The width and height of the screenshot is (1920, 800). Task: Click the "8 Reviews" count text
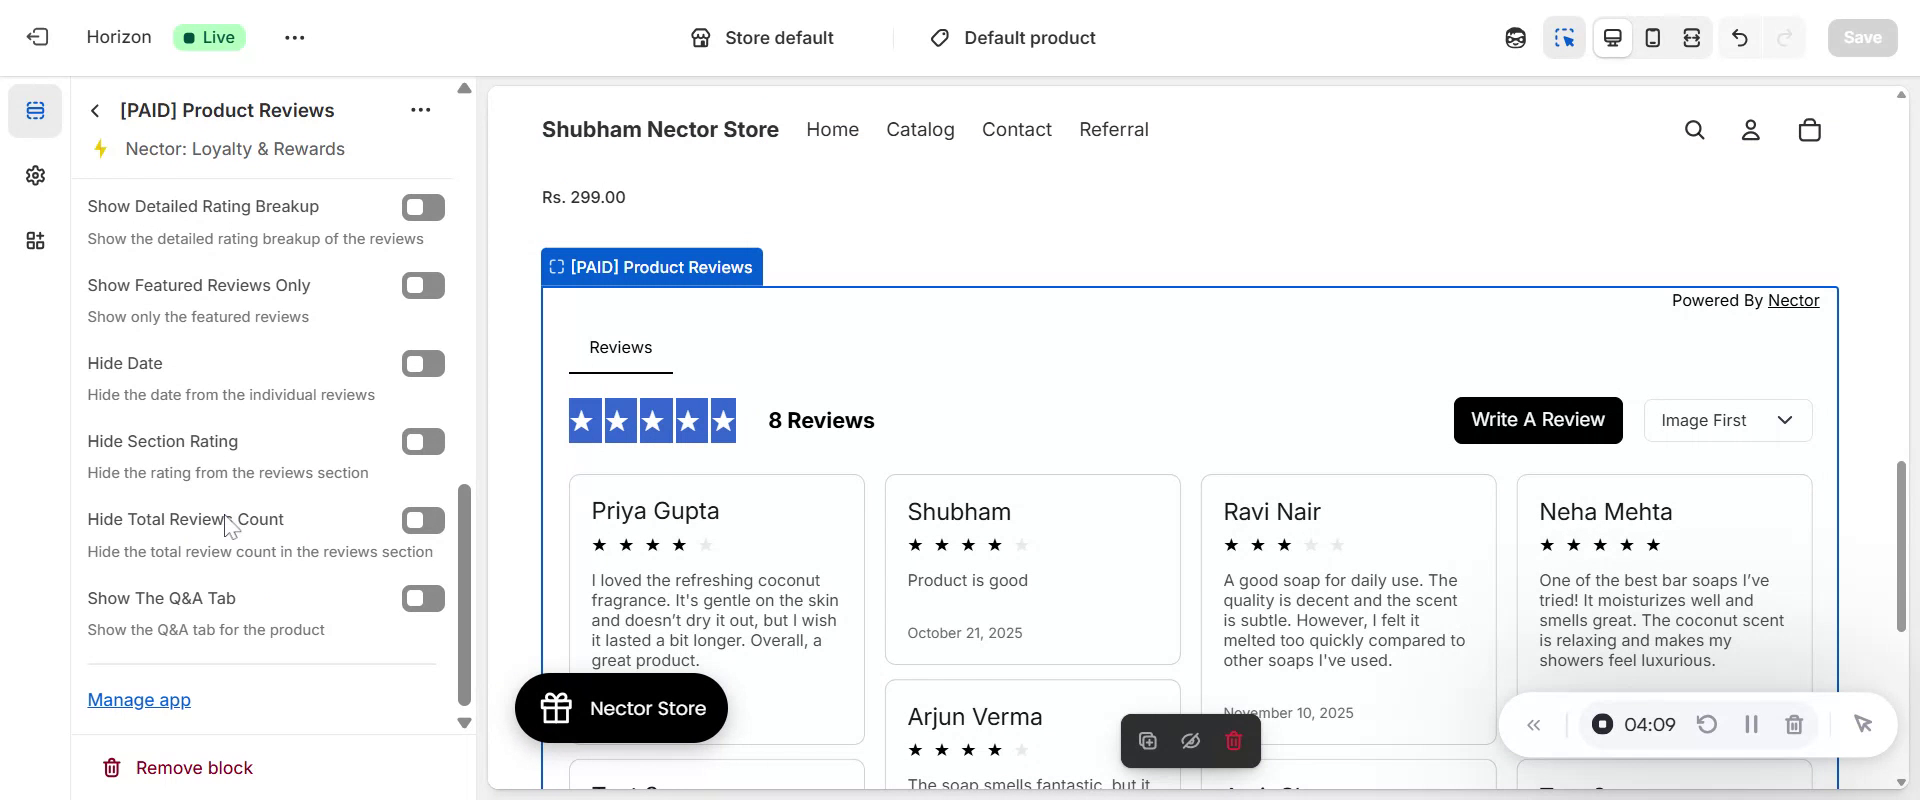821,421
